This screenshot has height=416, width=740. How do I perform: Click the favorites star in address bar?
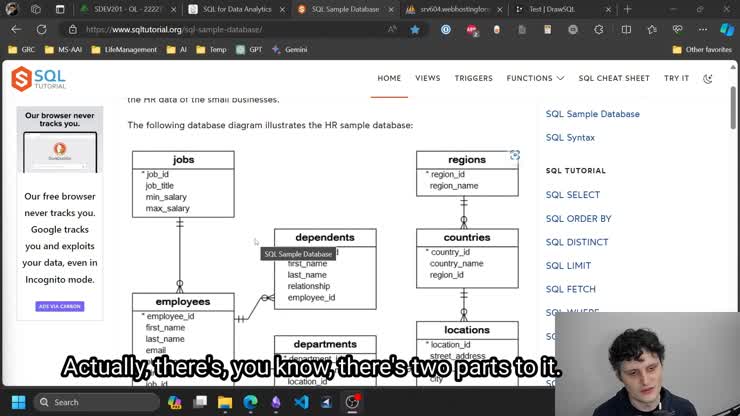pos(415,29)
